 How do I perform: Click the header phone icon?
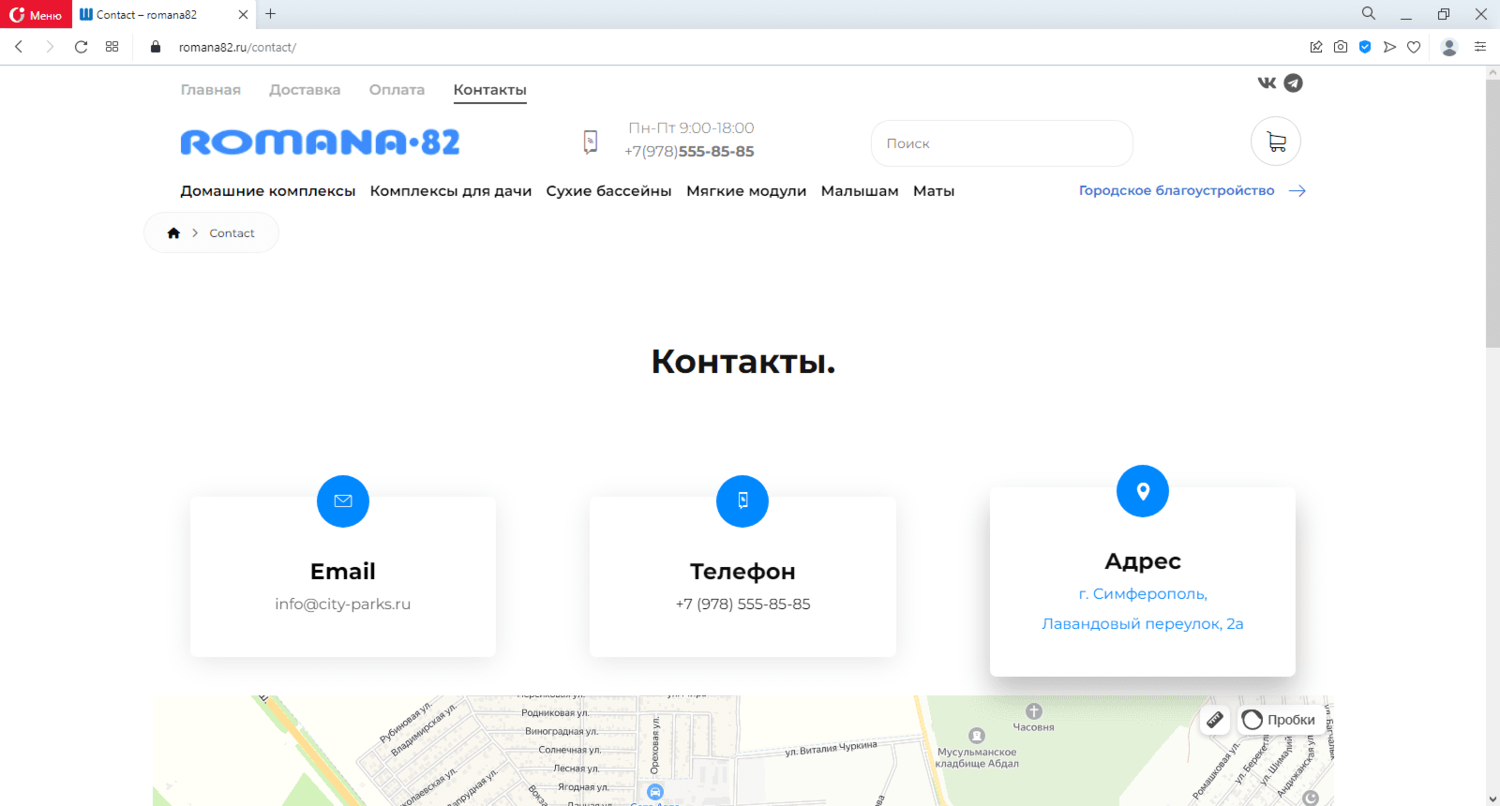click(590, 142)
